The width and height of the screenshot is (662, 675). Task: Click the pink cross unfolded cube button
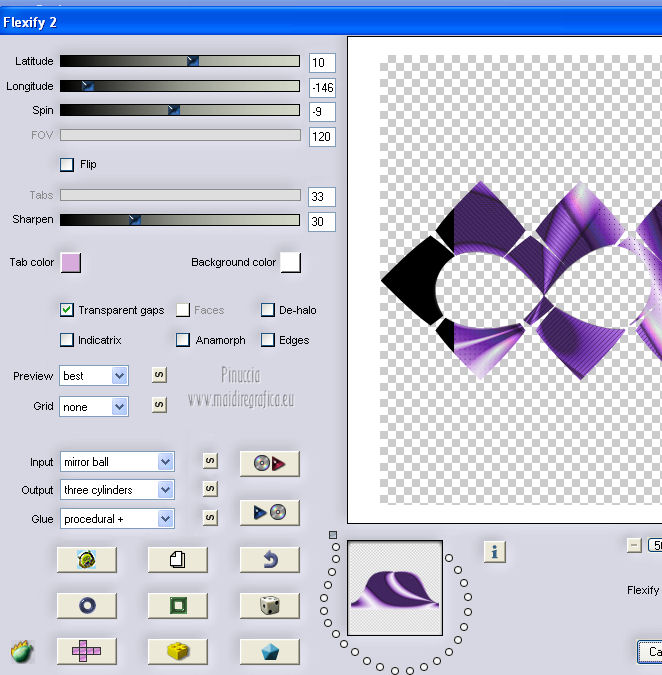click(87, 651)
